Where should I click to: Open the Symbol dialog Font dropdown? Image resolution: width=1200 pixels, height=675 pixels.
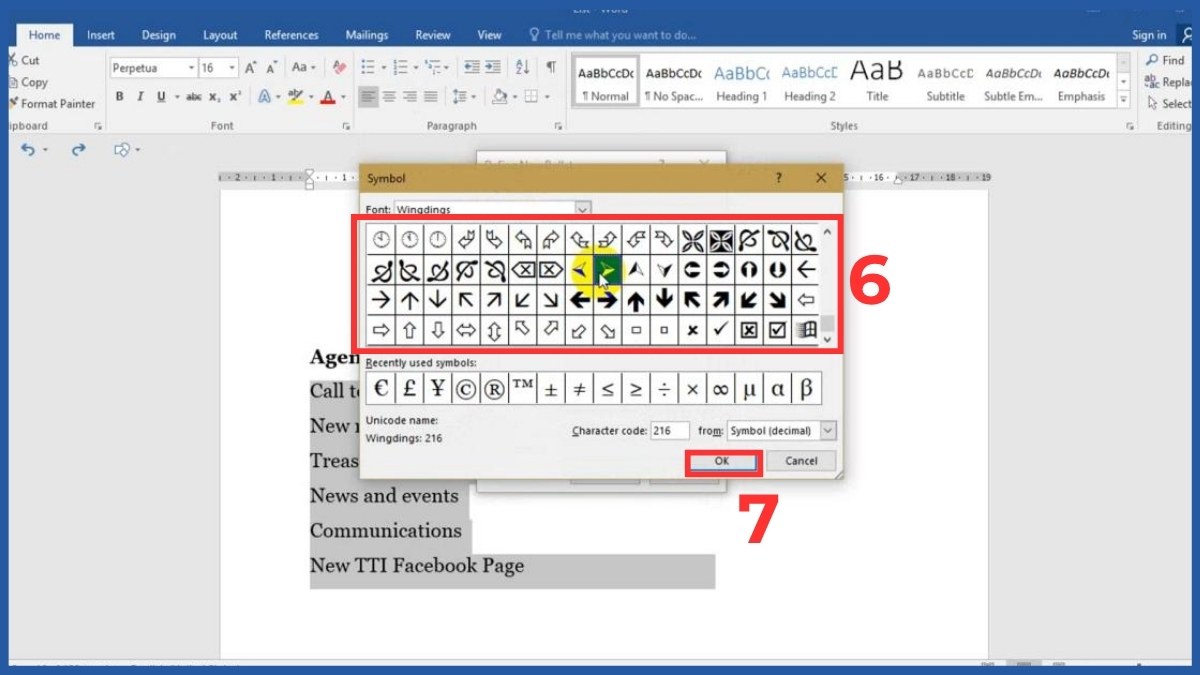coord(583,210)
